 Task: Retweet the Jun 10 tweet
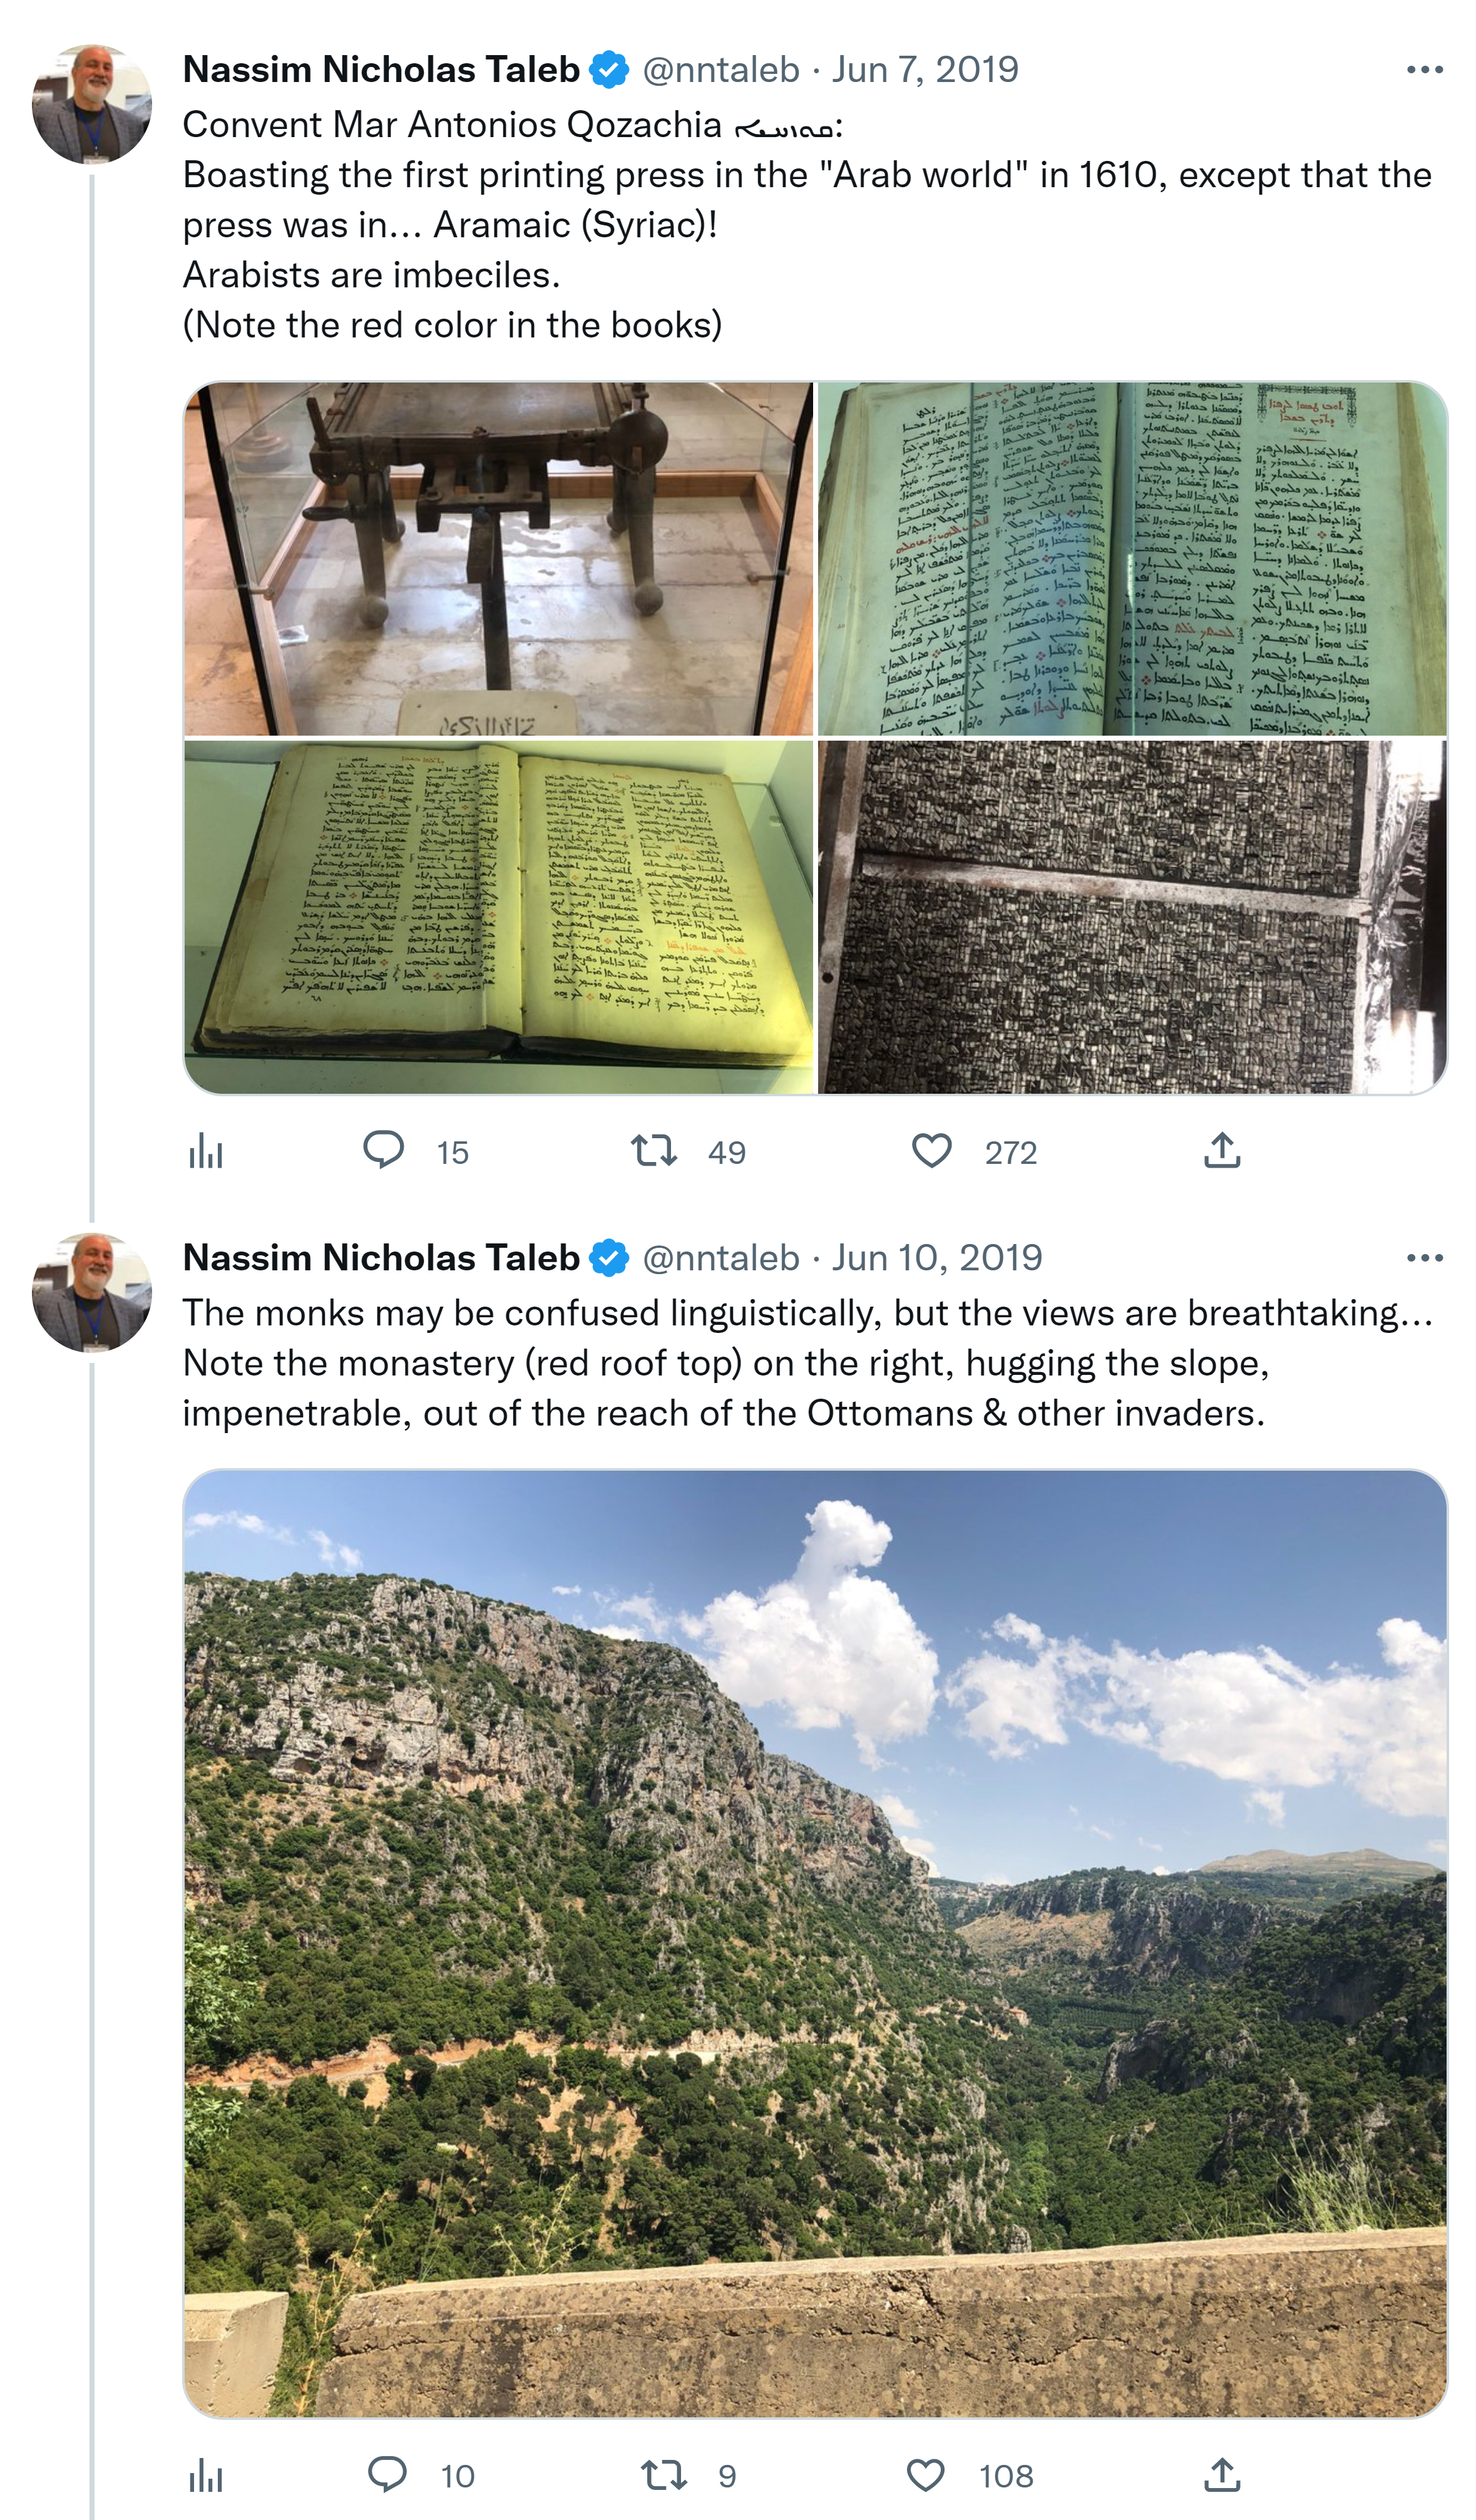click(663, 2475)
